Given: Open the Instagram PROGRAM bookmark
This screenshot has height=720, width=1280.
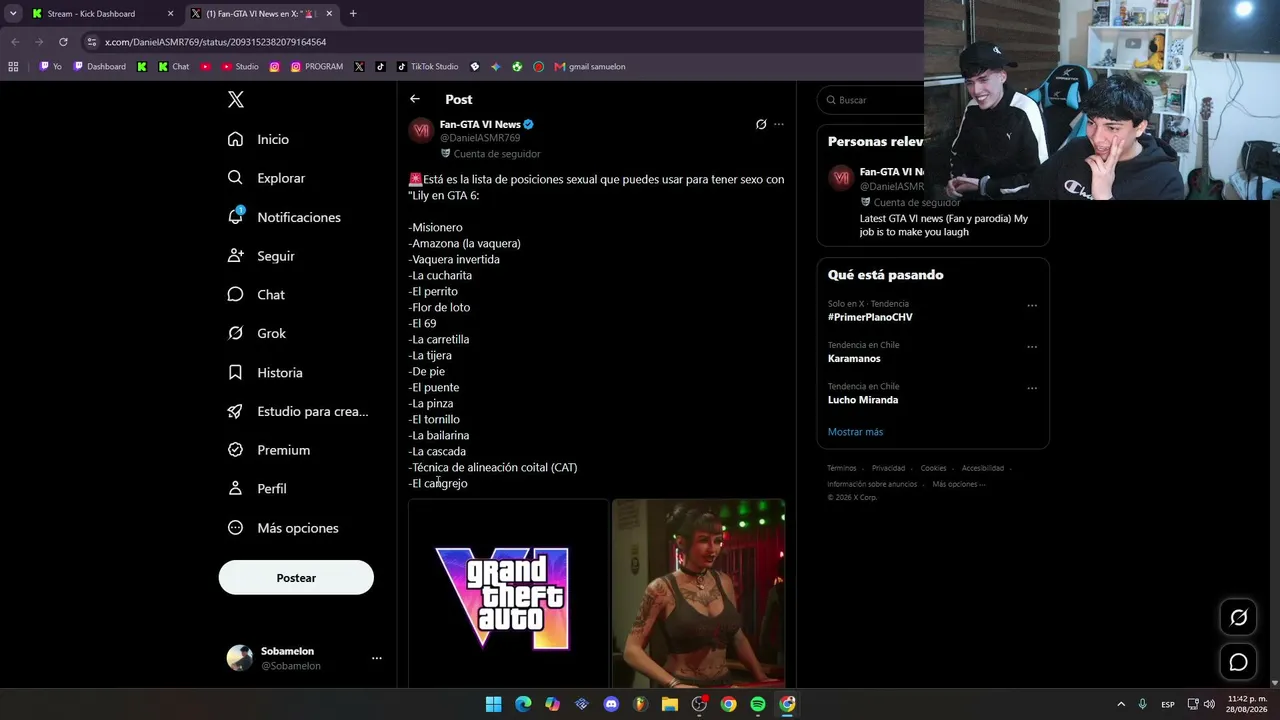Looking at the screenshot, I should 317,67.
